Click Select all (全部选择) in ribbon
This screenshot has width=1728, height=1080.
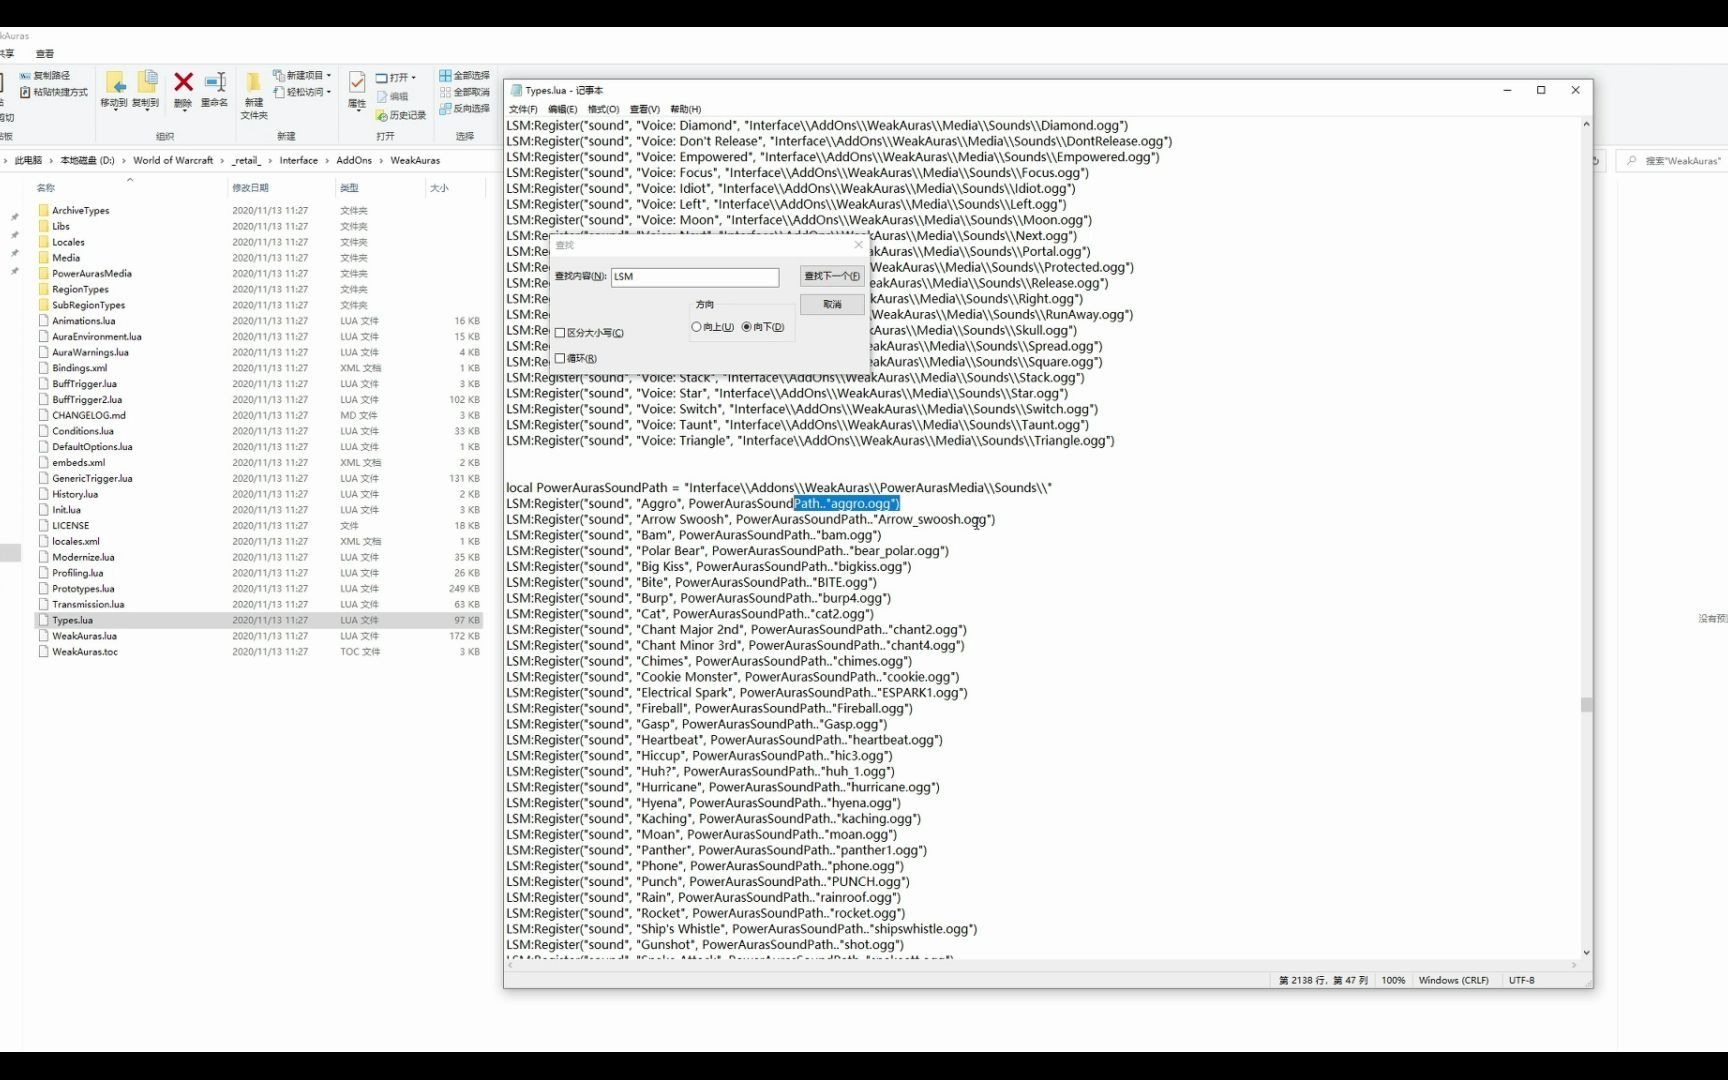click(x=465, y=75)
